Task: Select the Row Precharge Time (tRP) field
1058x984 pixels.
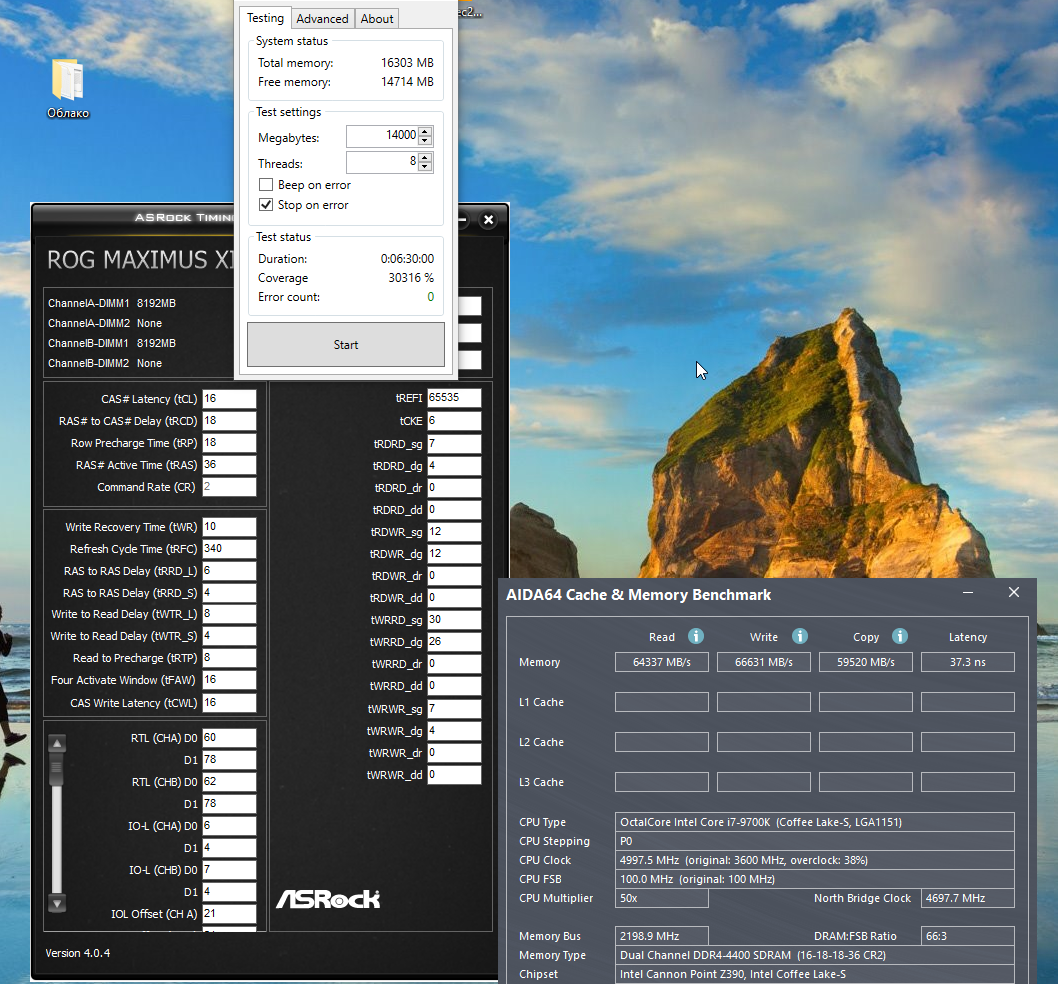Action: pos(229,443)
